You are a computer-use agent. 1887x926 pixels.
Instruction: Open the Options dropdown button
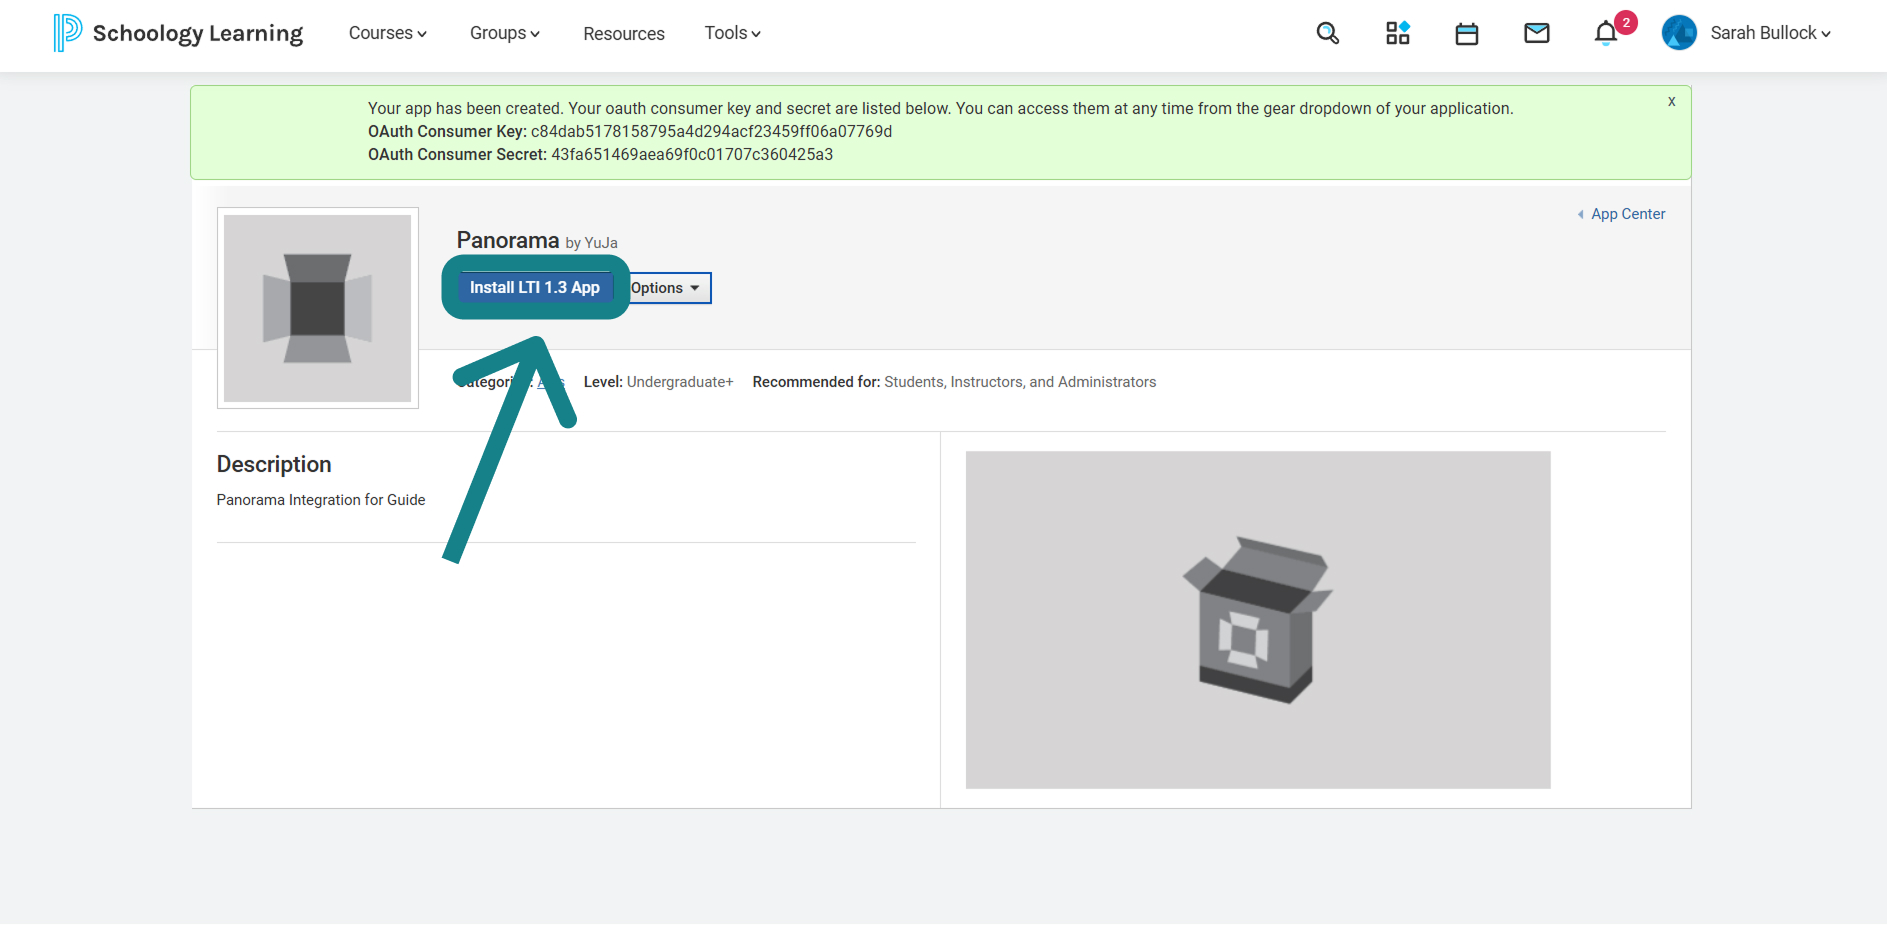667,288
